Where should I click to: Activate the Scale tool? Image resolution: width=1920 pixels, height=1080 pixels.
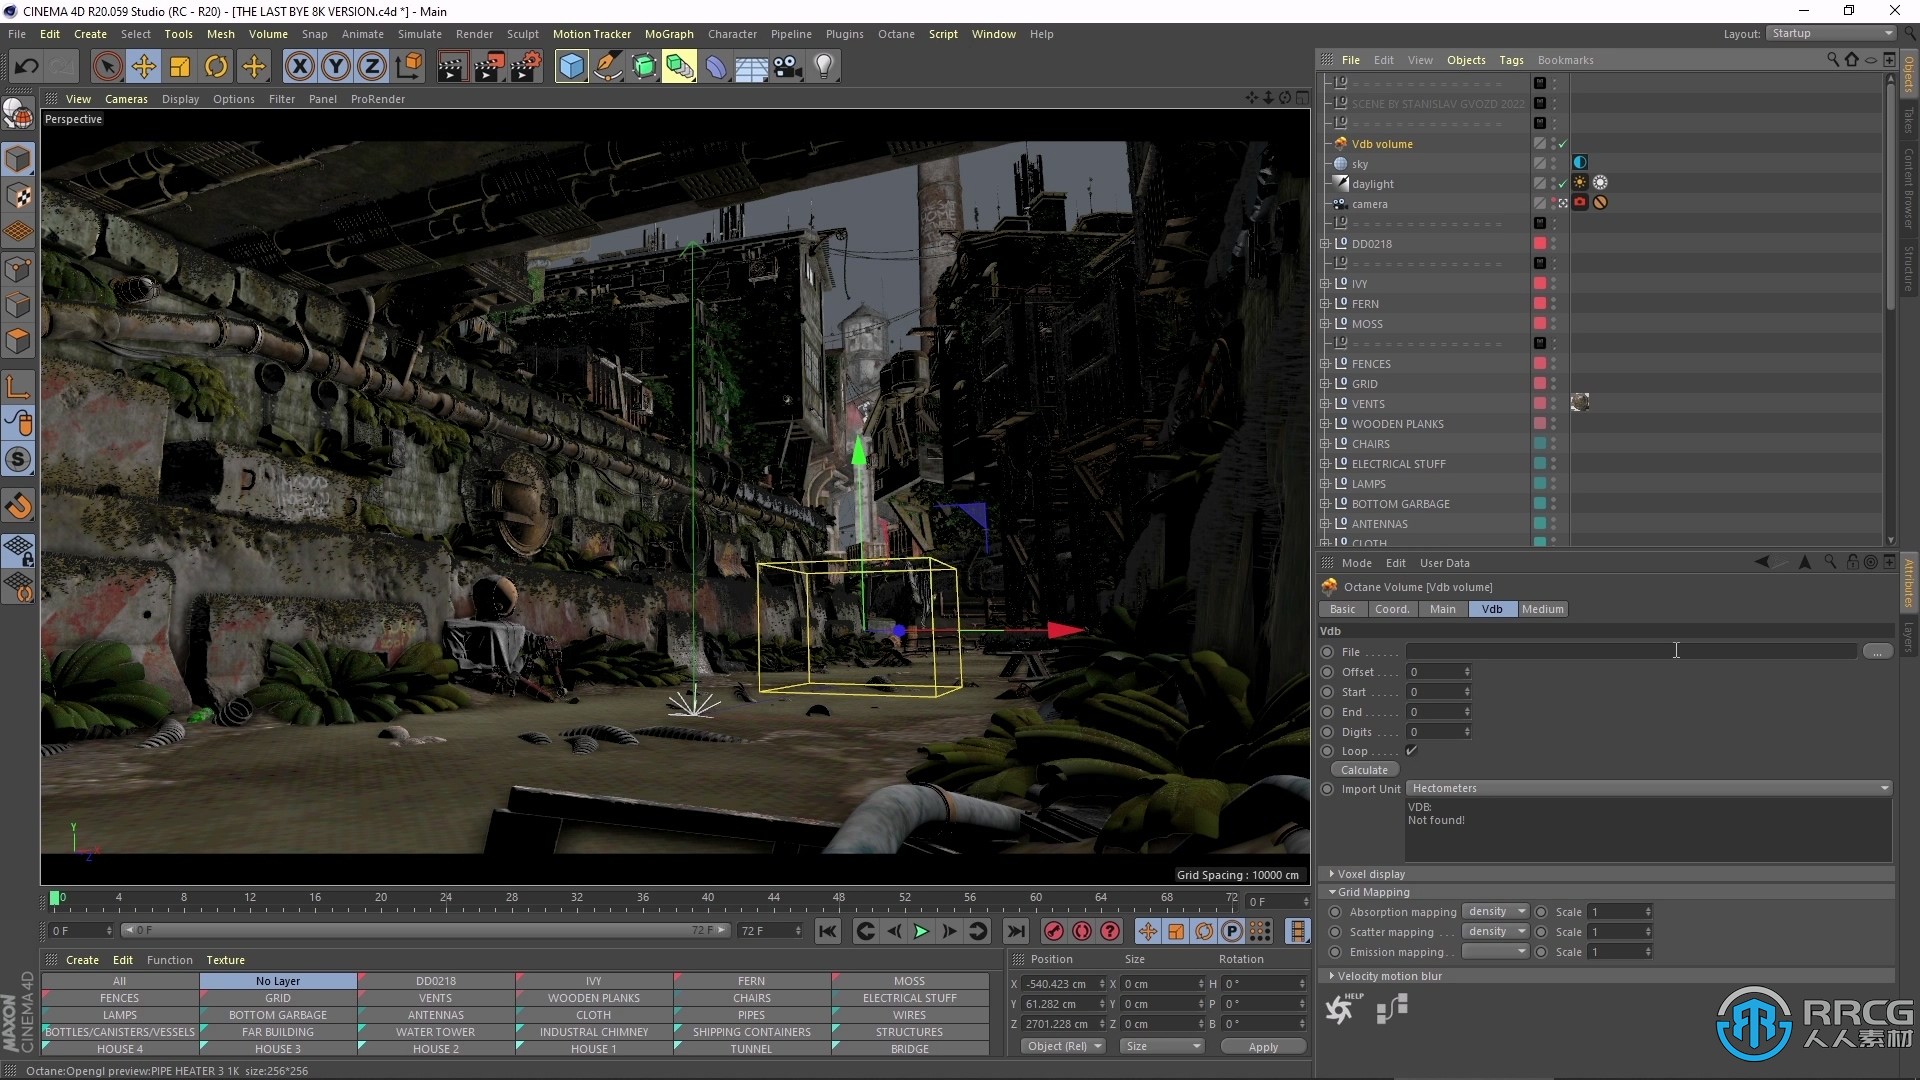click(x=180, y=67)
